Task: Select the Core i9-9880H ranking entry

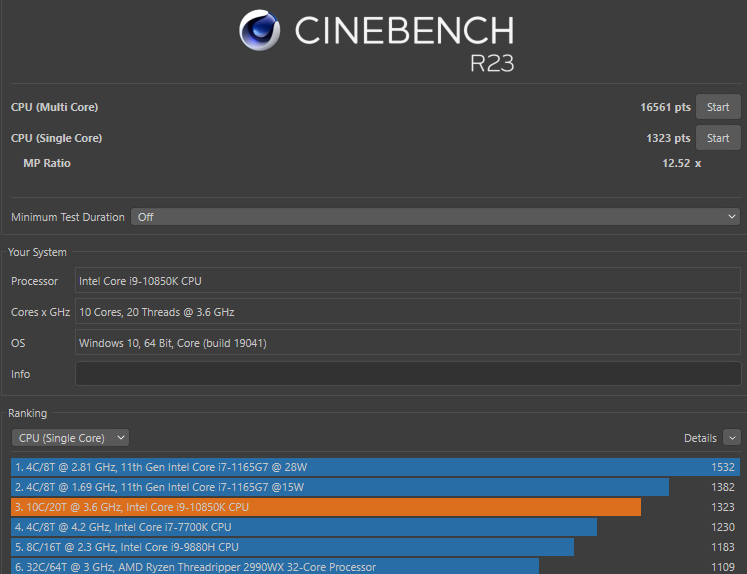Action: click(293, 547)
